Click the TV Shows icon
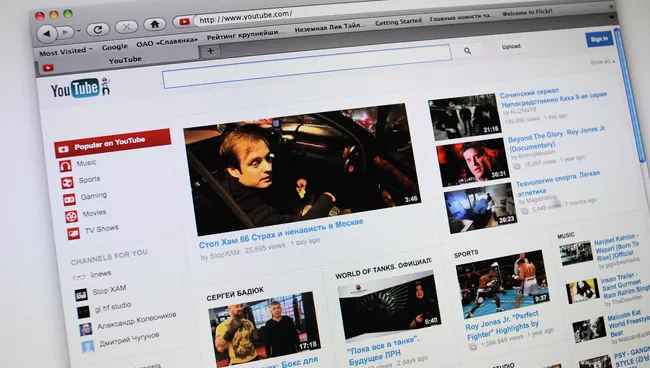 tap(73, 233)
